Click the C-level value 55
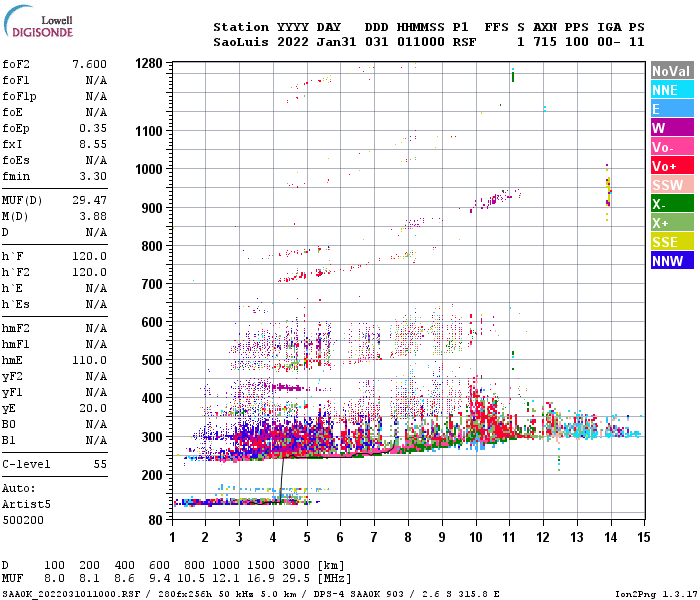The image size is (700, 600). point(100,464)
